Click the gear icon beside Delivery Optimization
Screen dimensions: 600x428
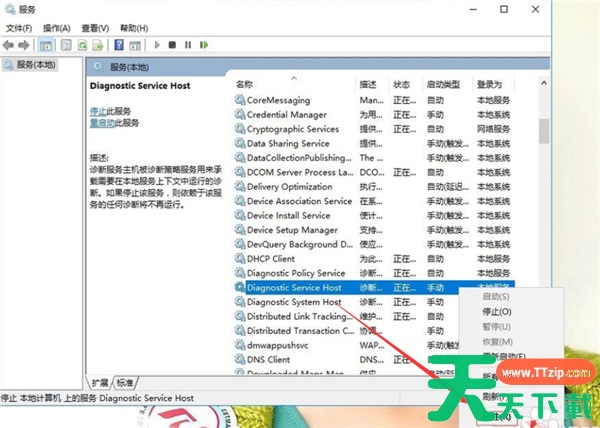pos(240,187)
